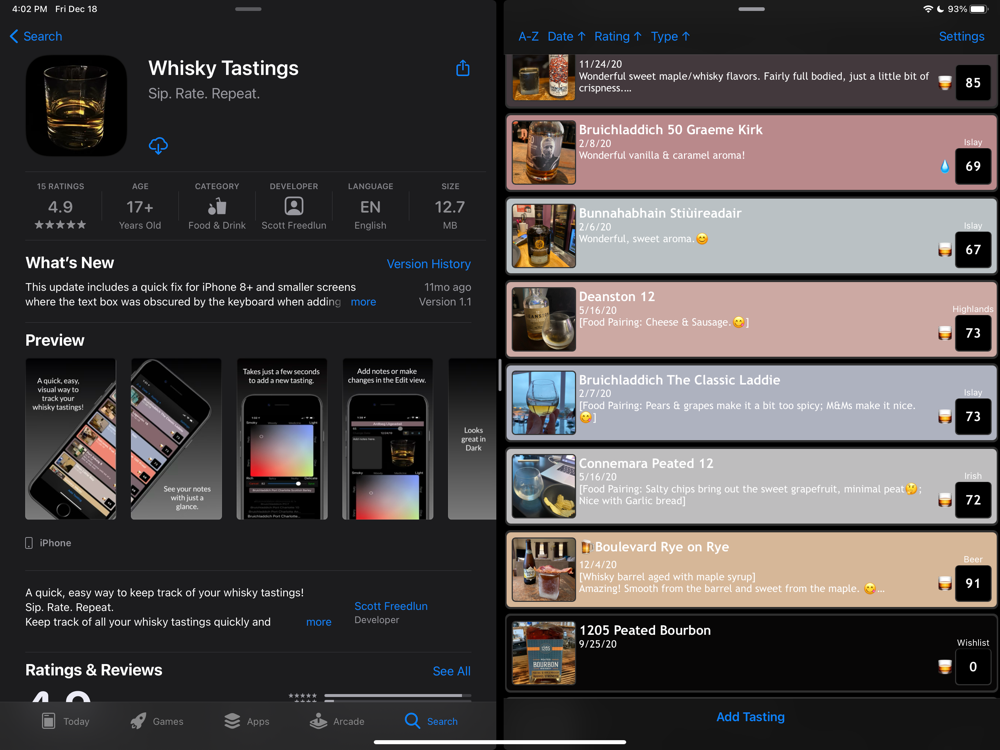Viewport: 1000px width, 750px height.
Task: Tap the 69 rating box
Action: click(973, 166)
